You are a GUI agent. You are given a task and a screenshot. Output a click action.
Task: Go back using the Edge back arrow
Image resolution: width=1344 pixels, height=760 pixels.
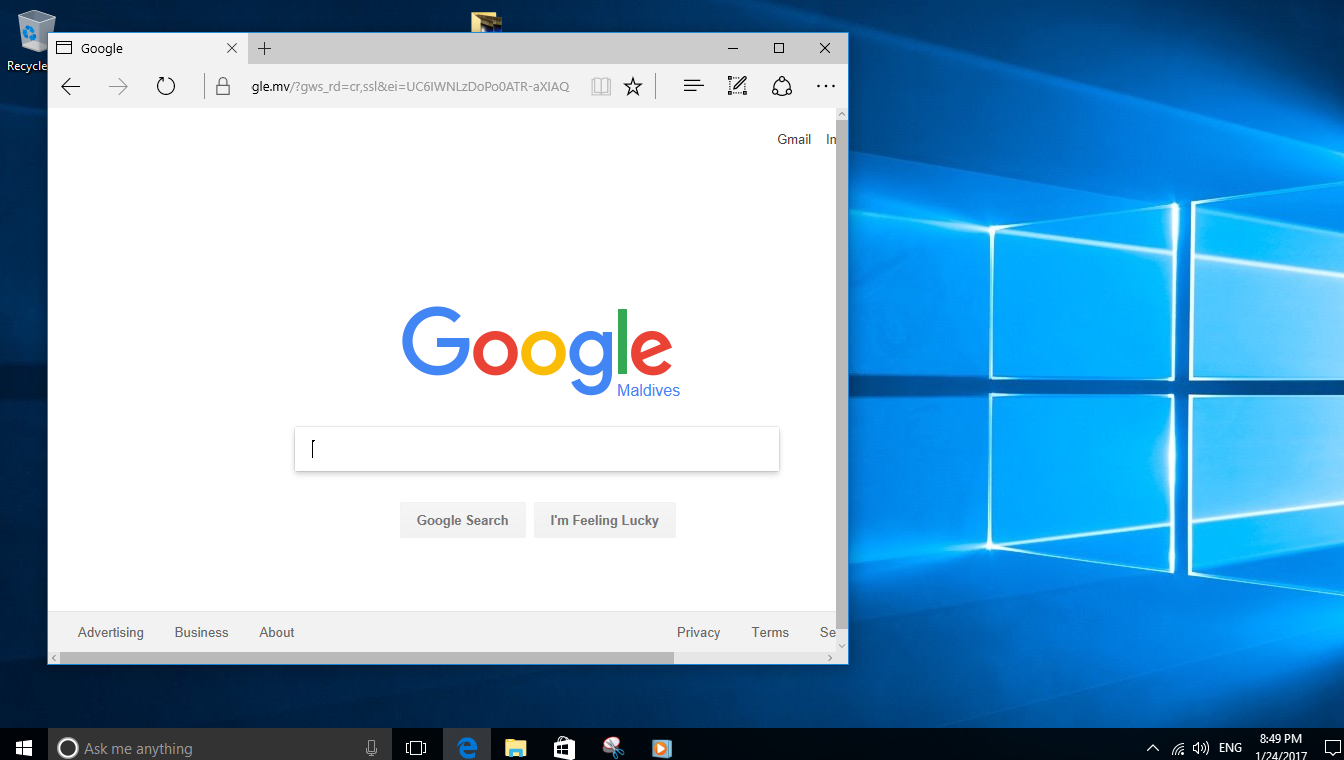(70, 87)
